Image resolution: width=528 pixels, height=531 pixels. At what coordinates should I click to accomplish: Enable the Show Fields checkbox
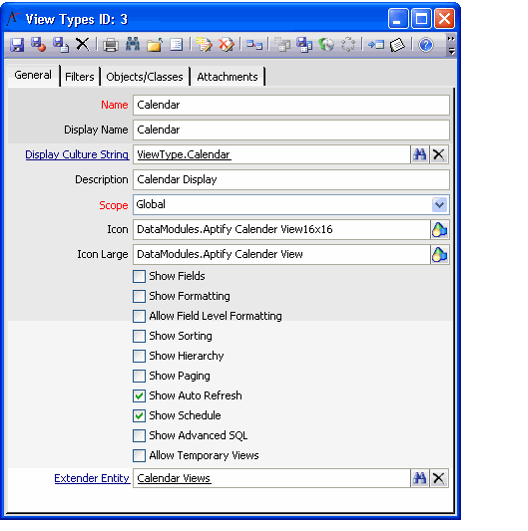(139, 276)
